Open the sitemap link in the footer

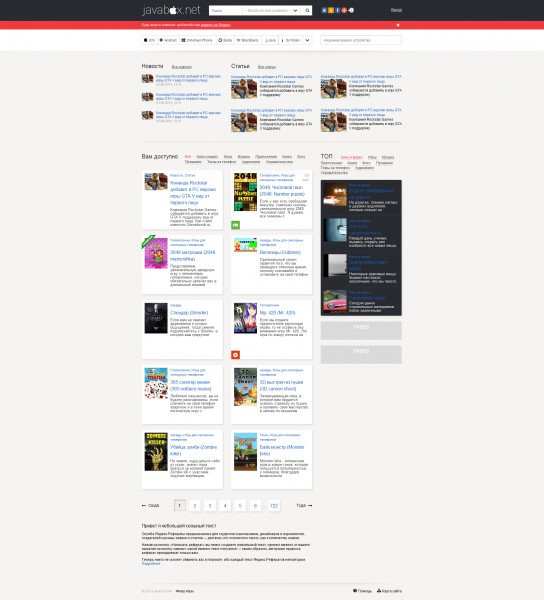(x=389, y=591)
